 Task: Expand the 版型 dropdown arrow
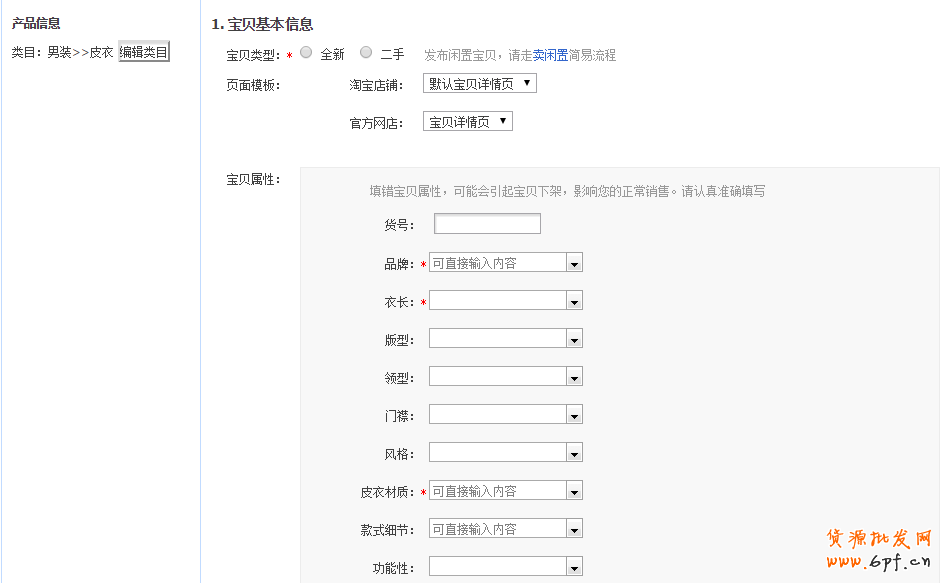click(x=574, y=339)
